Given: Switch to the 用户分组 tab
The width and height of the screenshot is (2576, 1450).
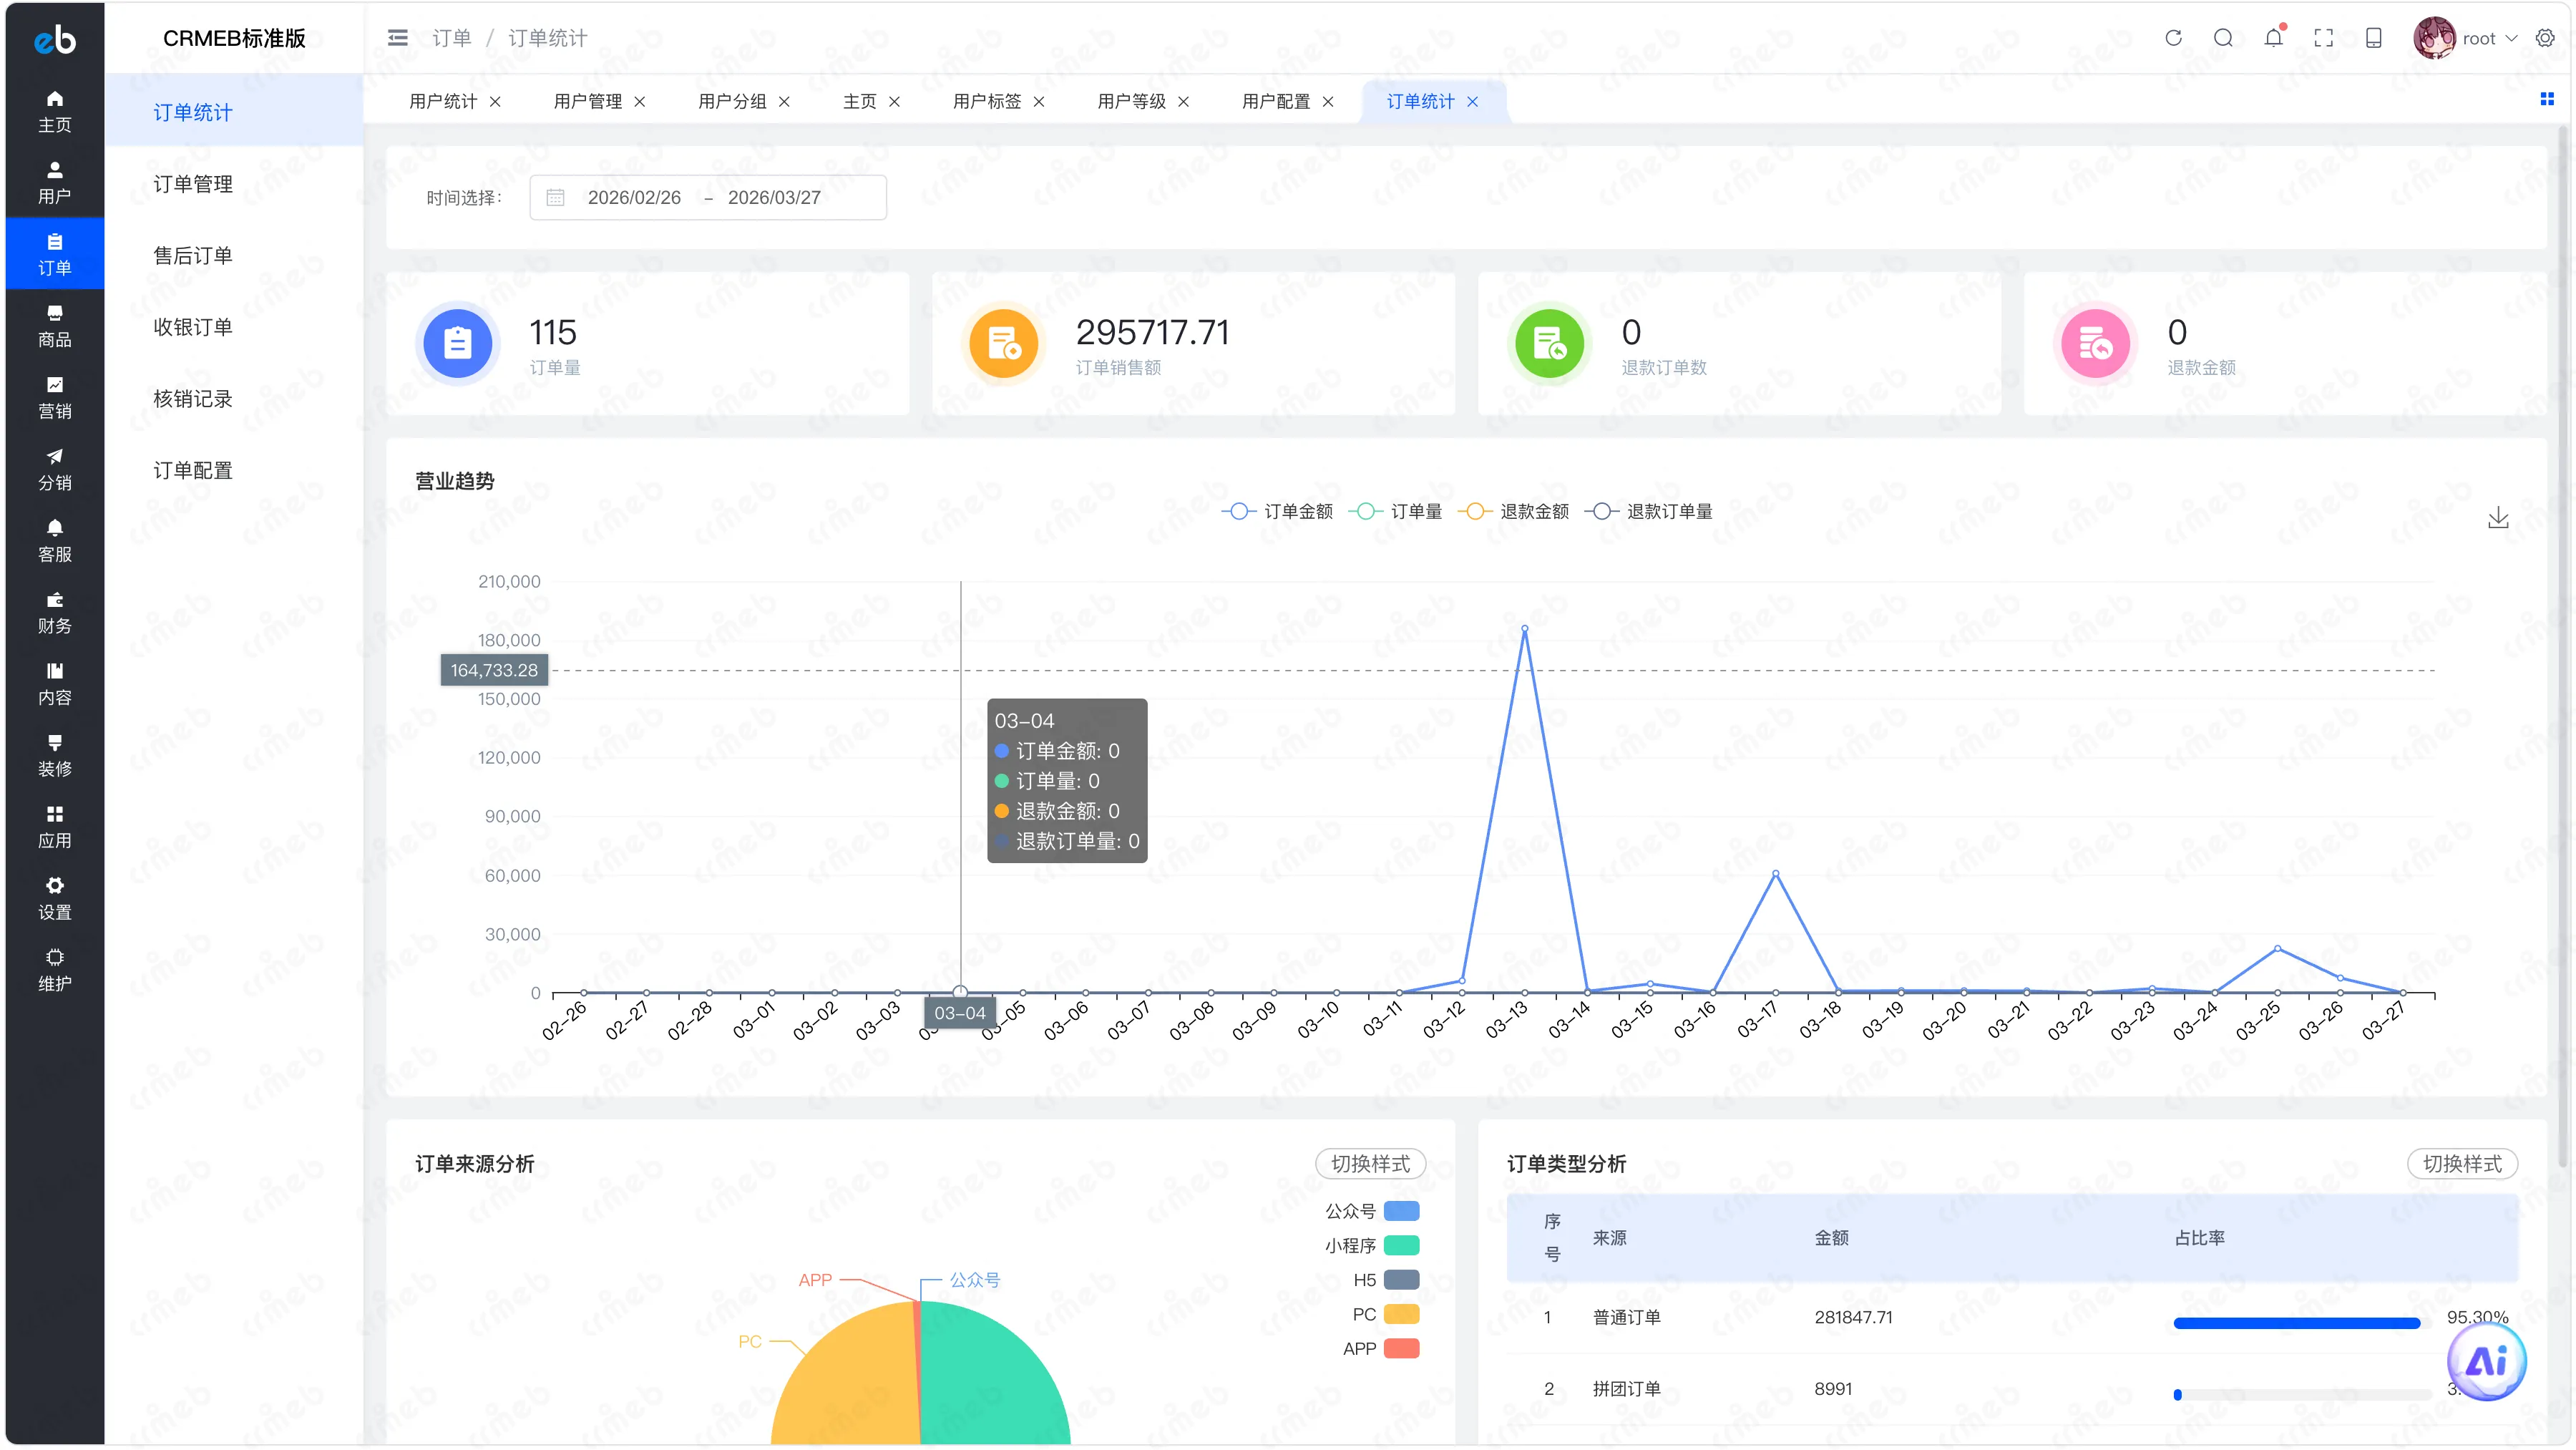Looking at the screenshot, I should pos(732,101).
